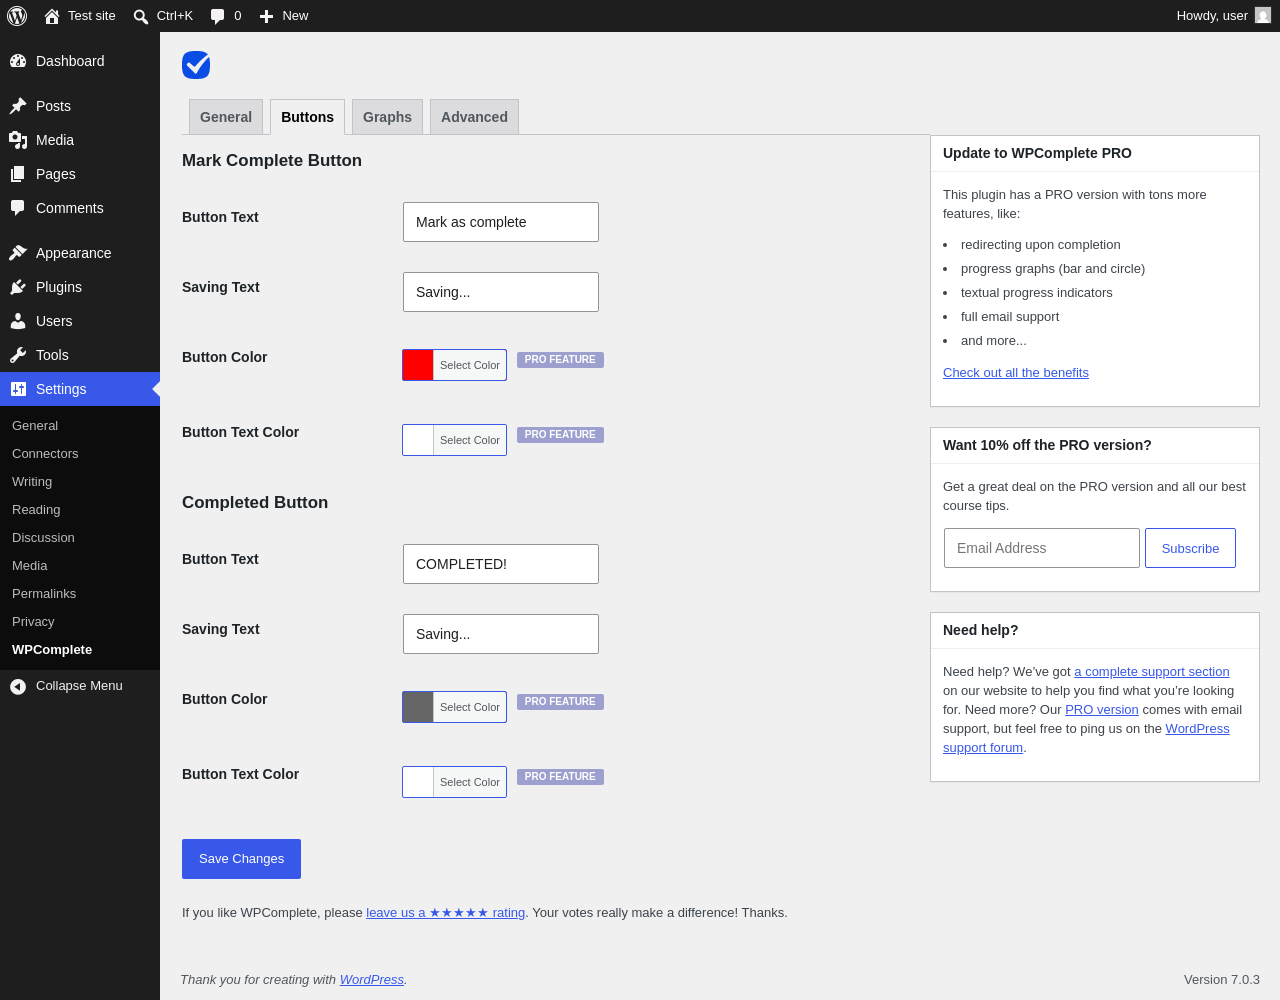The height and width of the screenshot is (1000, 1280).
Task: Click the leave us a five-star rating link
Action: 446,913
